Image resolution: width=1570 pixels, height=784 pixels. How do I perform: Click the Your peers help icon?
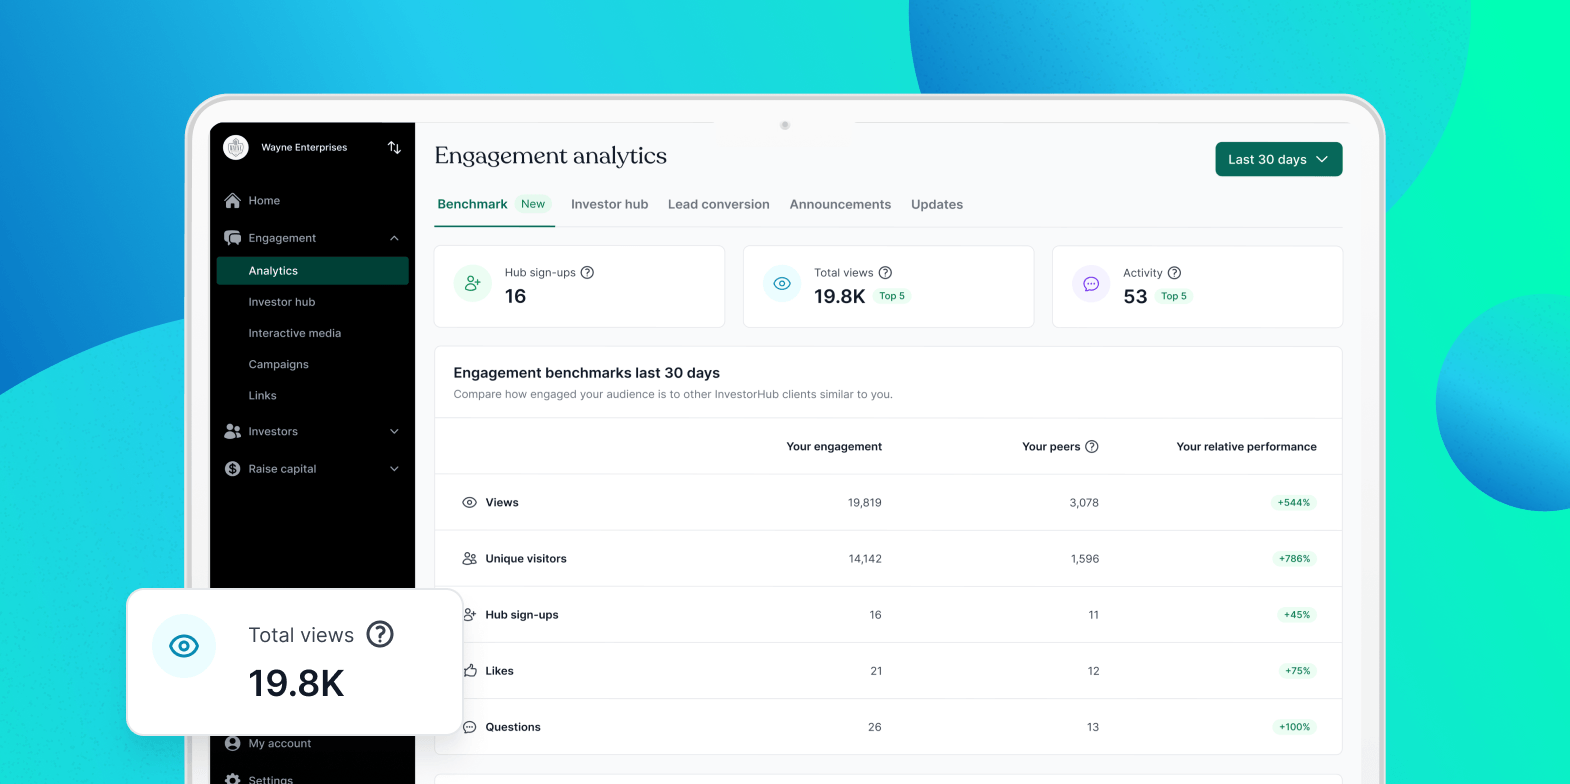1092,447
